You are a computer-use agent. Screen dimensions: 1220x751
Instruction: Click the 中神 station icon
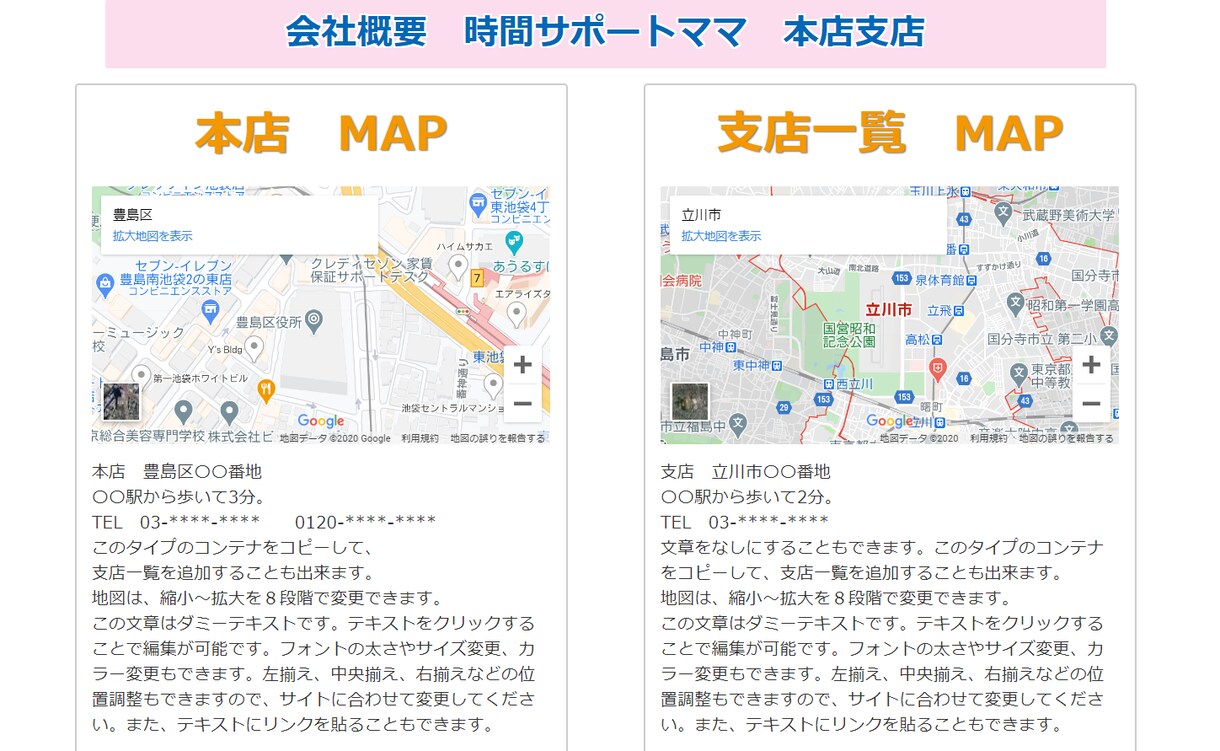coord(730,347)
